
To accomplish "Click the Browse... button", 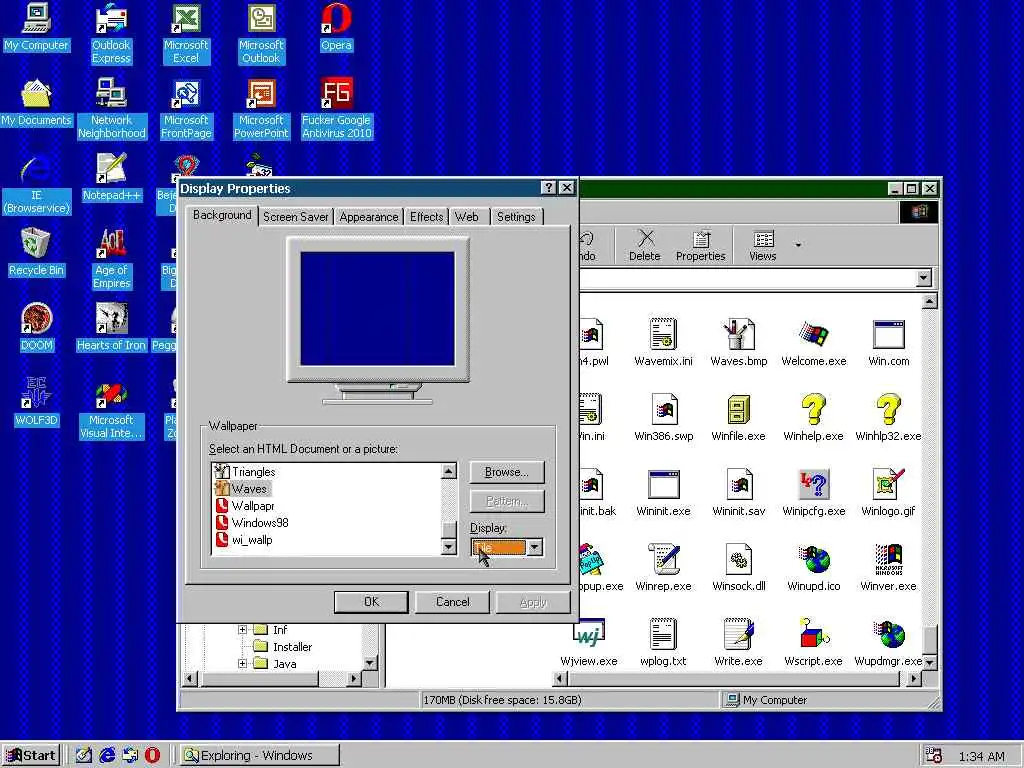I will (x=506, y=472).
